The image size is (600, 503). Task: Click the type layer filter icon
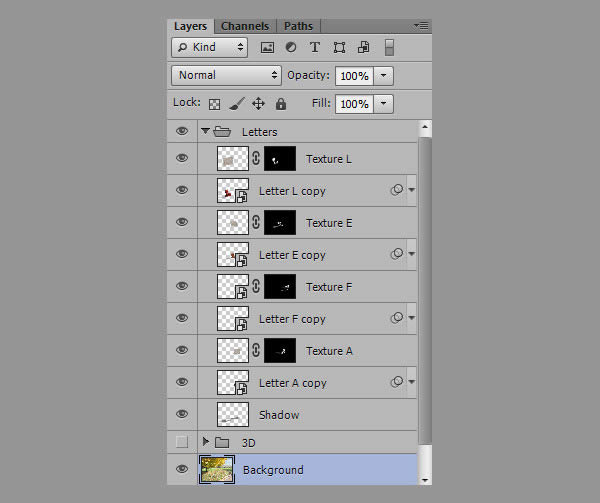coord(315,47)
